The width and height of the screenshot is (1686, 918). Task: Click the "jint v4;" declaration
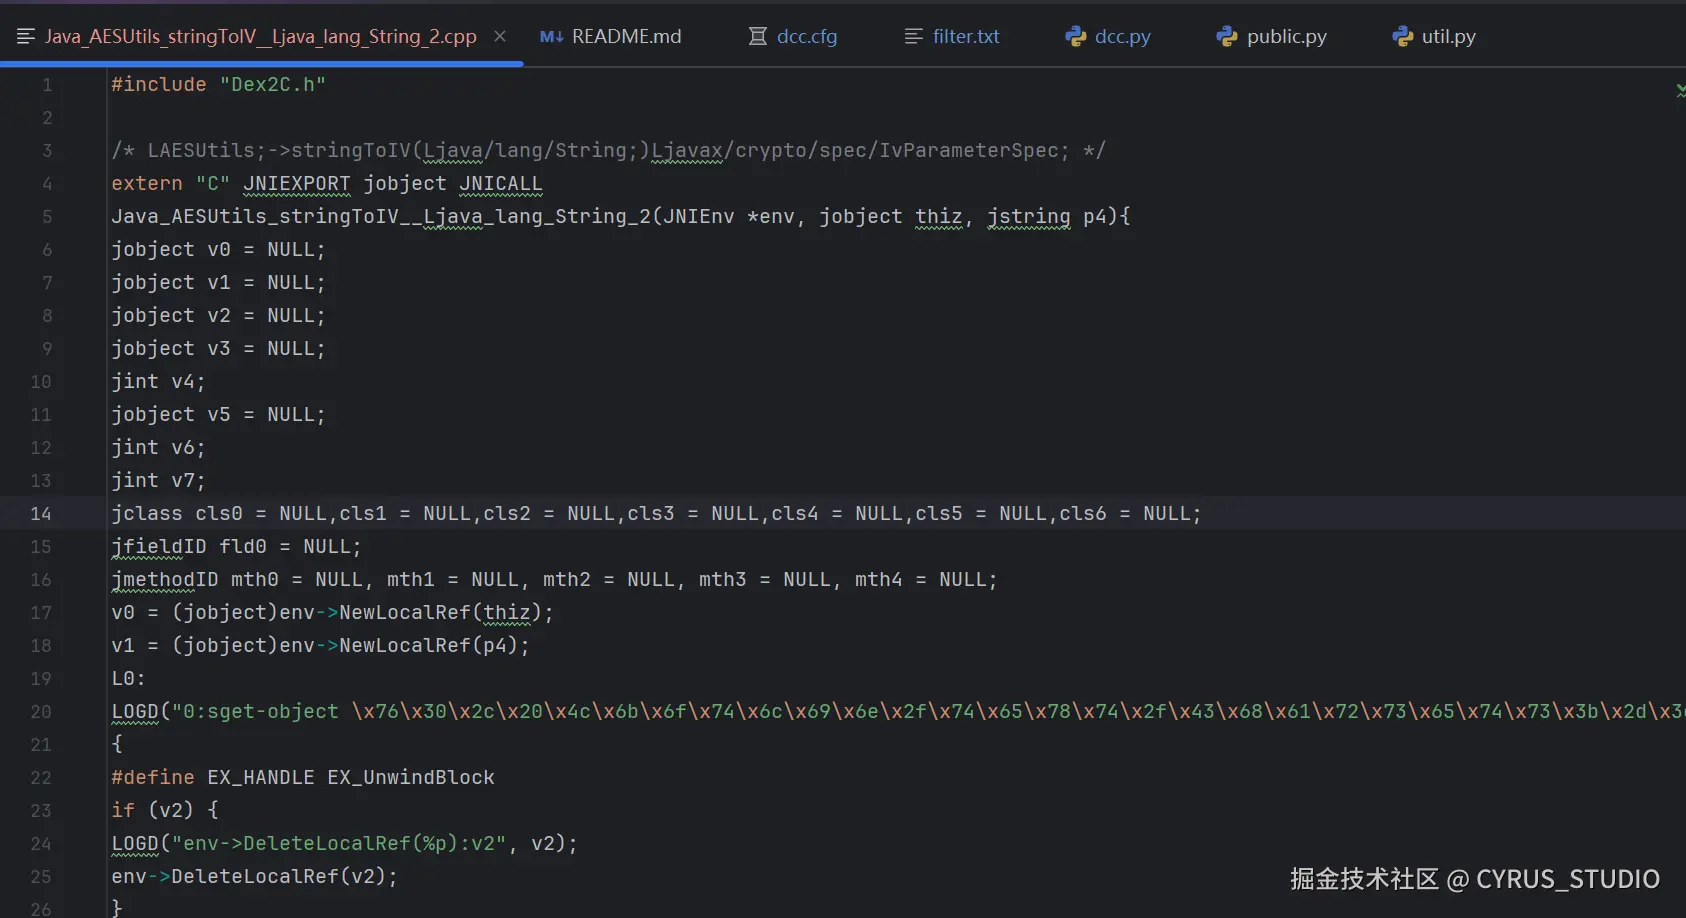pos(159,382)
